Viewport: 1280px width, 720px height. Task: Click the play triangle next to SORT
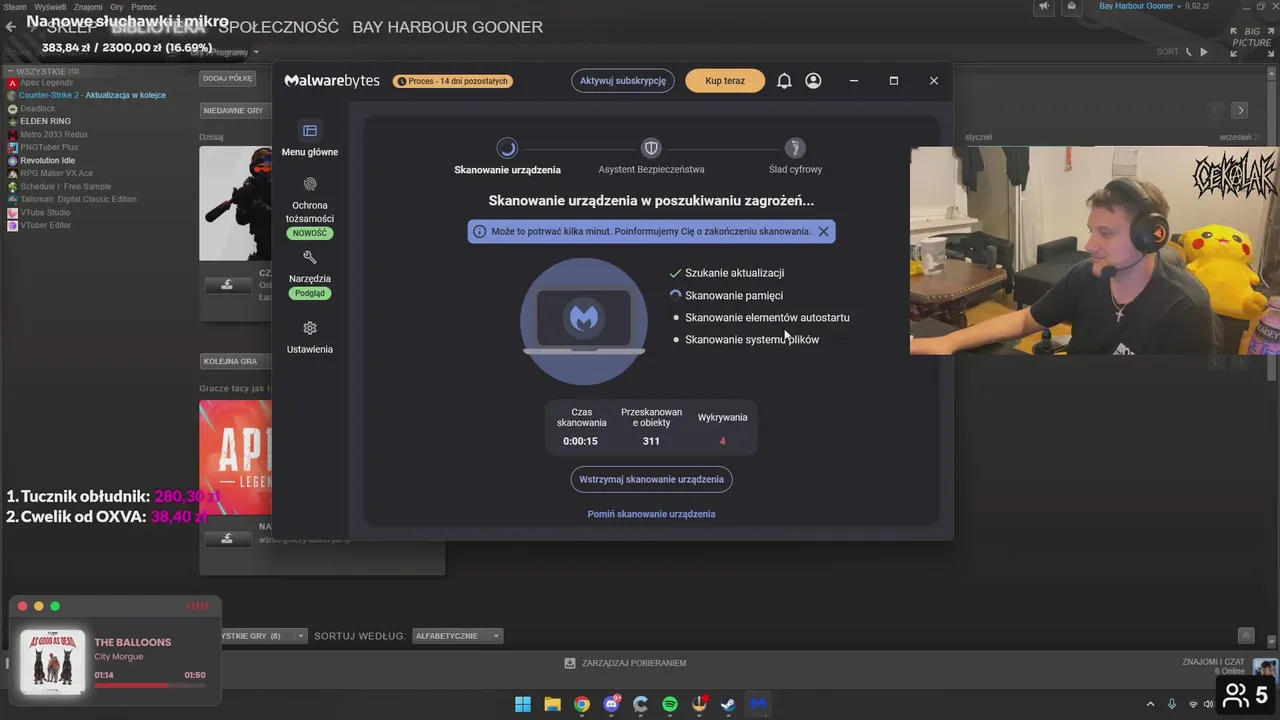click(x=1204, y=52)
